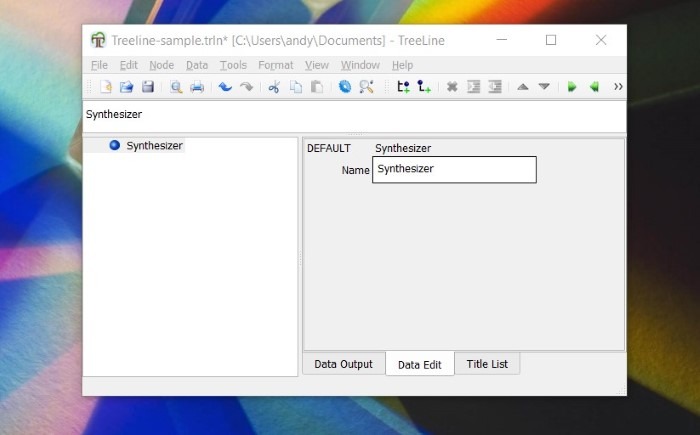Click the New File toolbar icon
The width and height of the screenshot is (700, 435).
tap(106, 87)
